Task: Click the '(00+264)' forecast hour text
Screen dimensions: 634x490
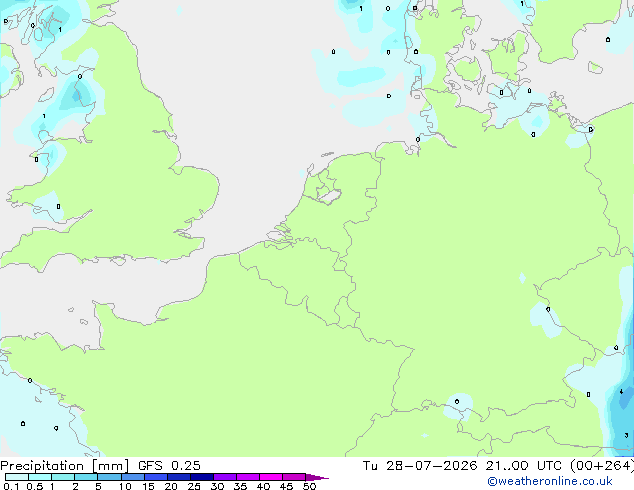Action: (602, 466)
